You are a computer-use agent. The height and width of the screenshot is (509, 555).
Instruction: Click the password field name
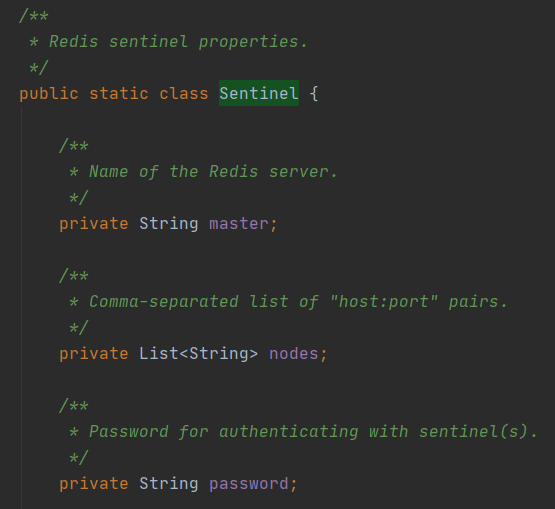249,484
